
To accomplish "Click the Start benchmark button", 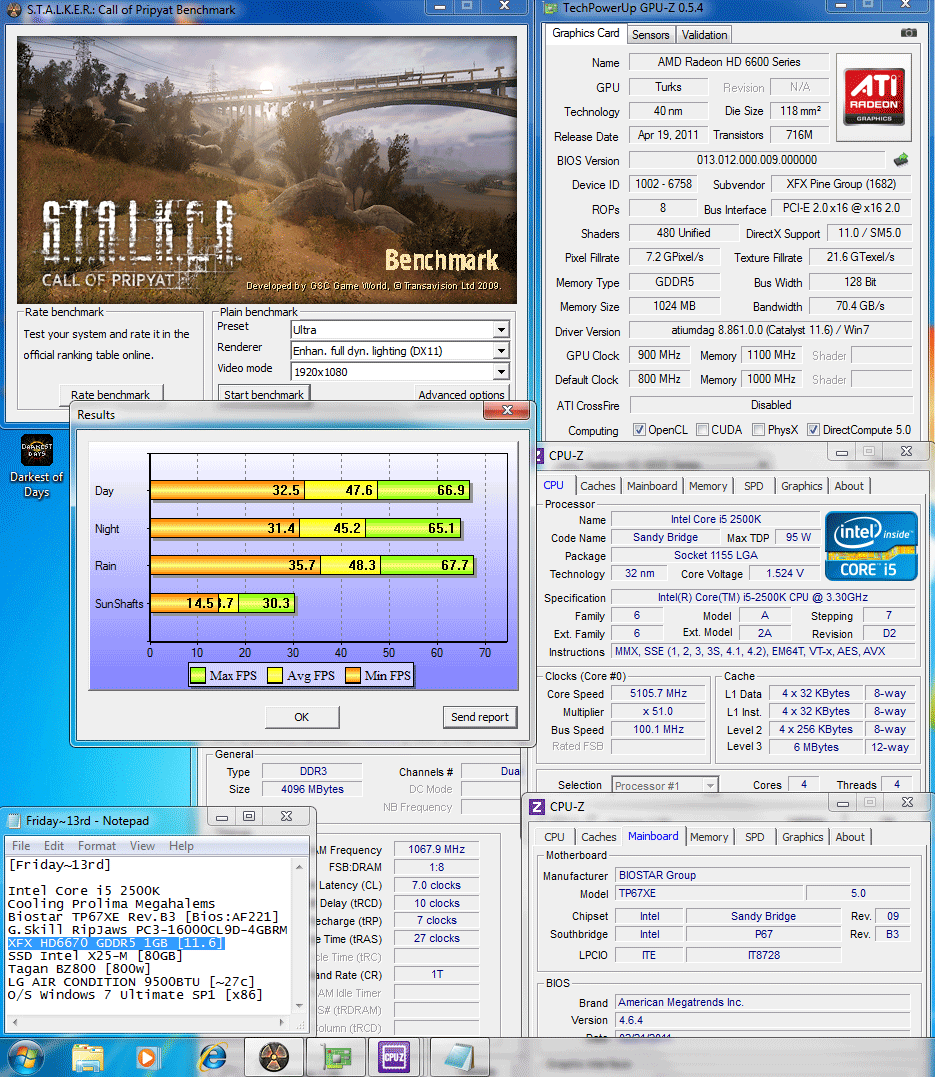I will point(264,394).
